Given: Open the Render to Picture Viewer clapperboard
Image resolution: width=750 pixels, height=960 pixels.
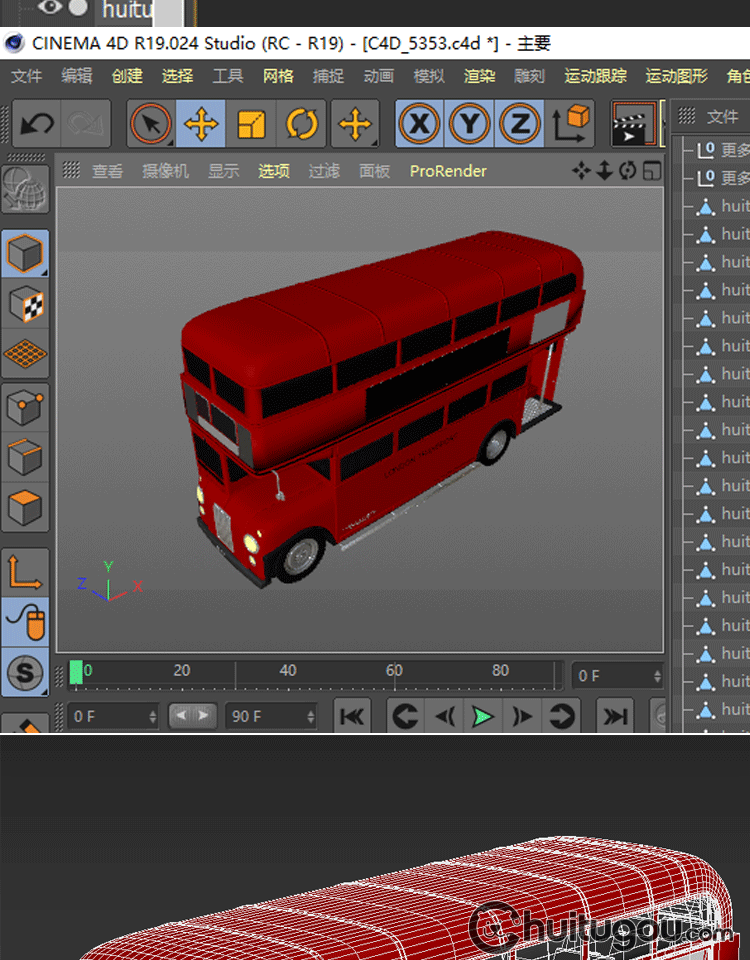Looking at the screenshot, I should (x=632, y=126).
